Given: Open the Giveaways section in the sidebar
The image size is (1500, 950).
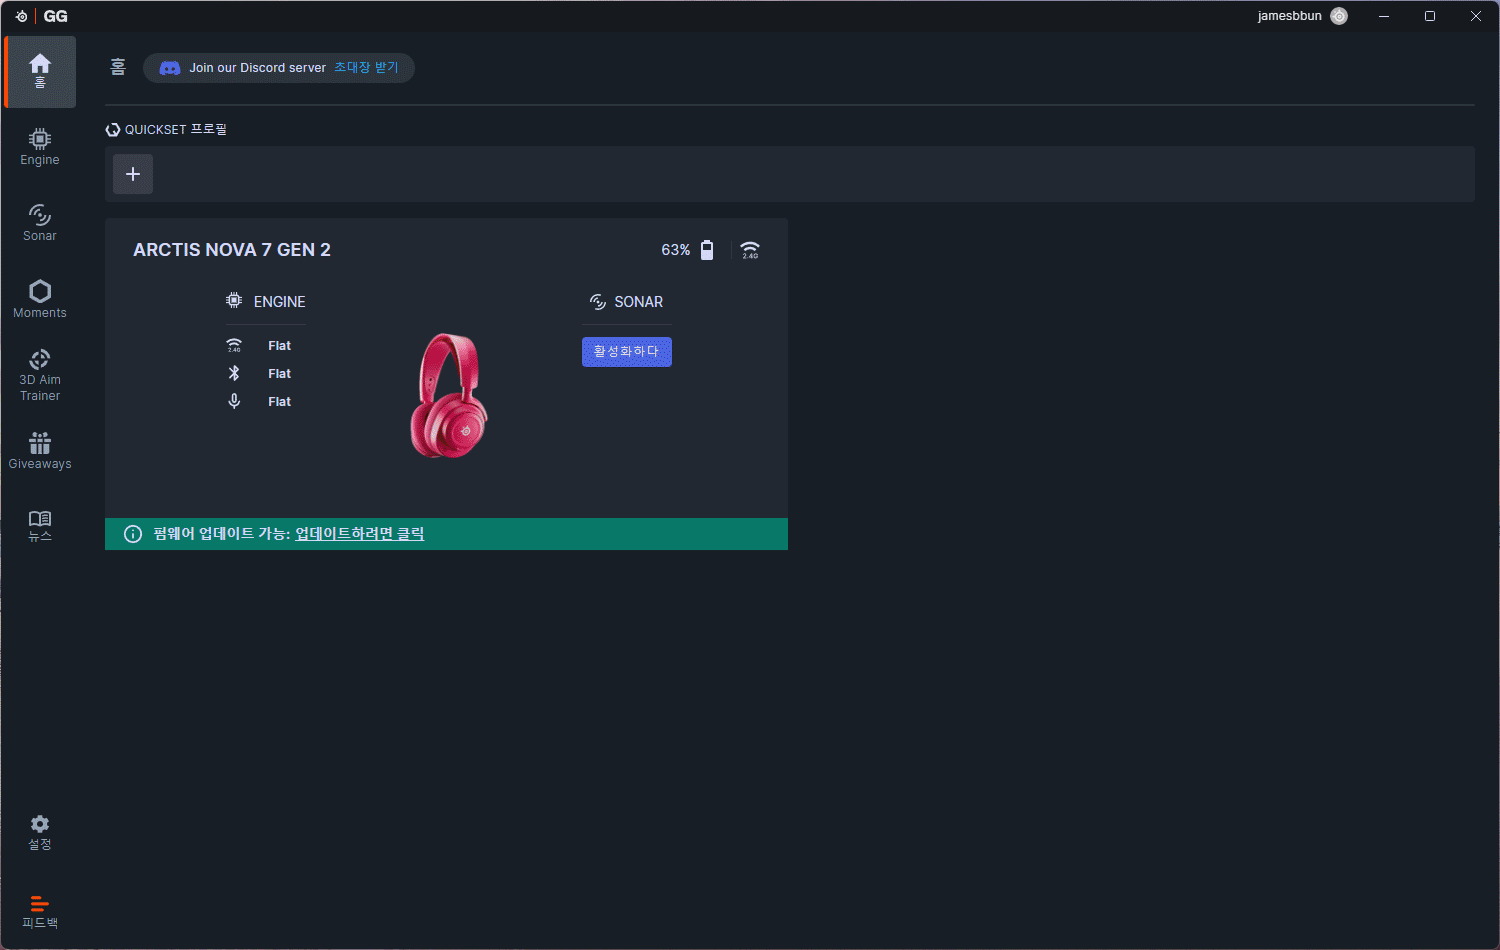Looking at the screenshot, I should tap(40, 451).
